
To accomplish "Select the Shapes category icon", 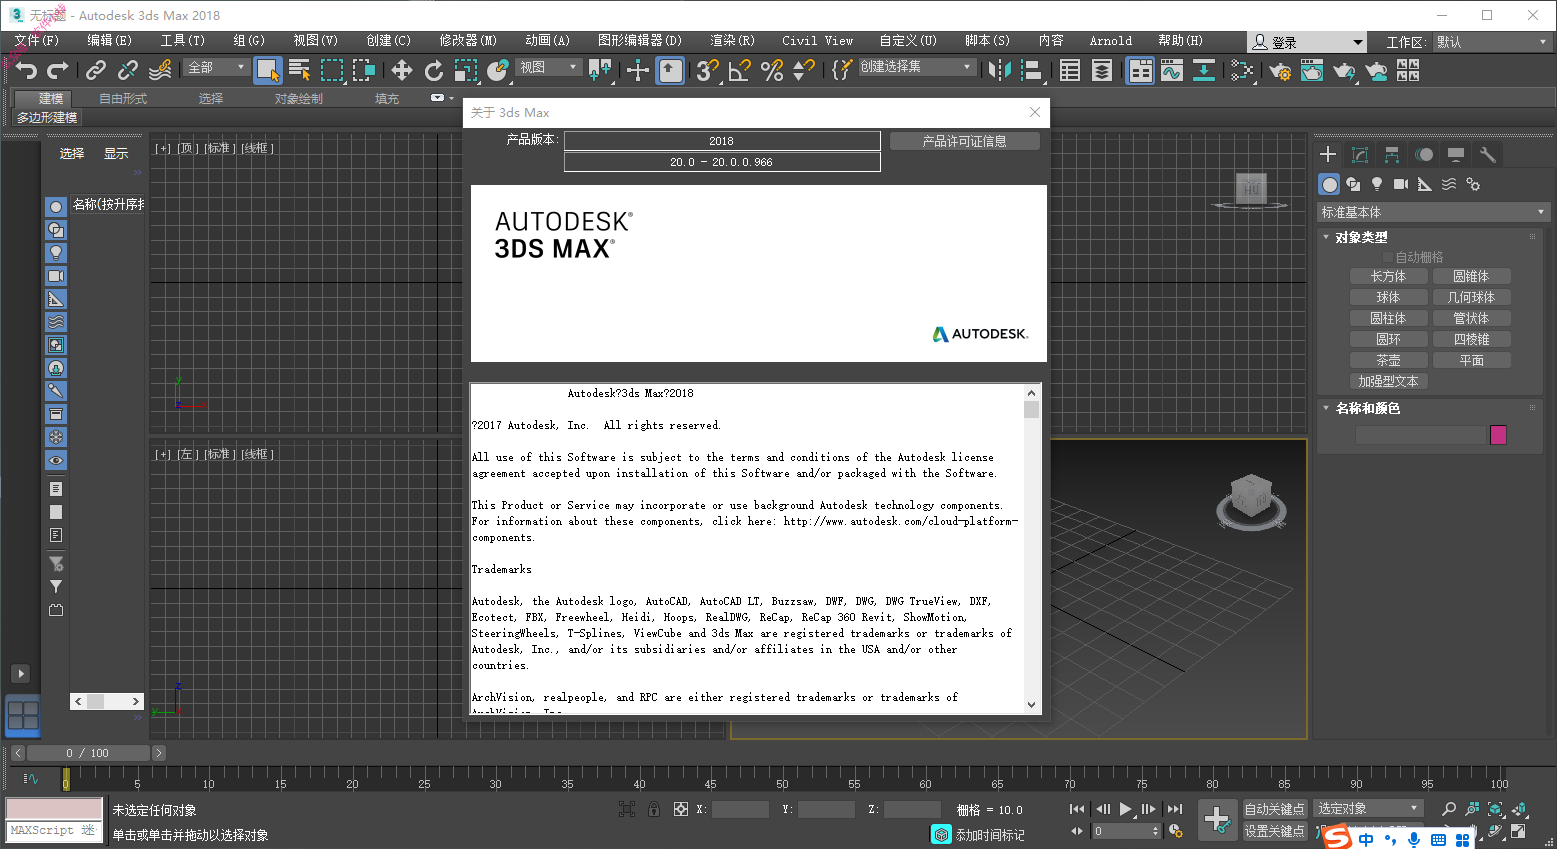I will pos(1353,184).
